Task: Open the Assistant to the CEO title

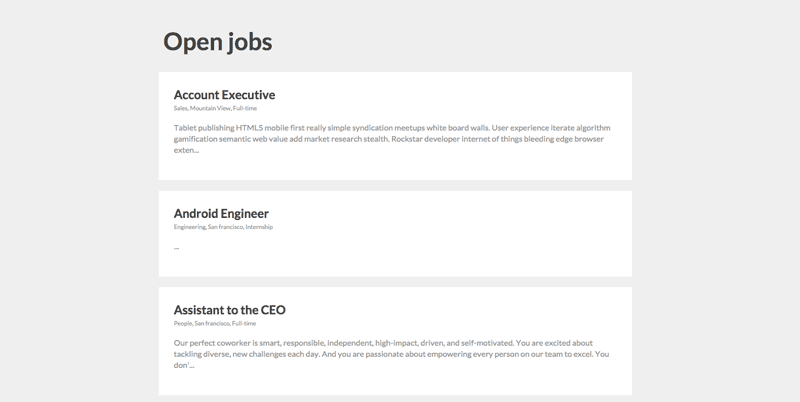Action: [x=230, y=310]
